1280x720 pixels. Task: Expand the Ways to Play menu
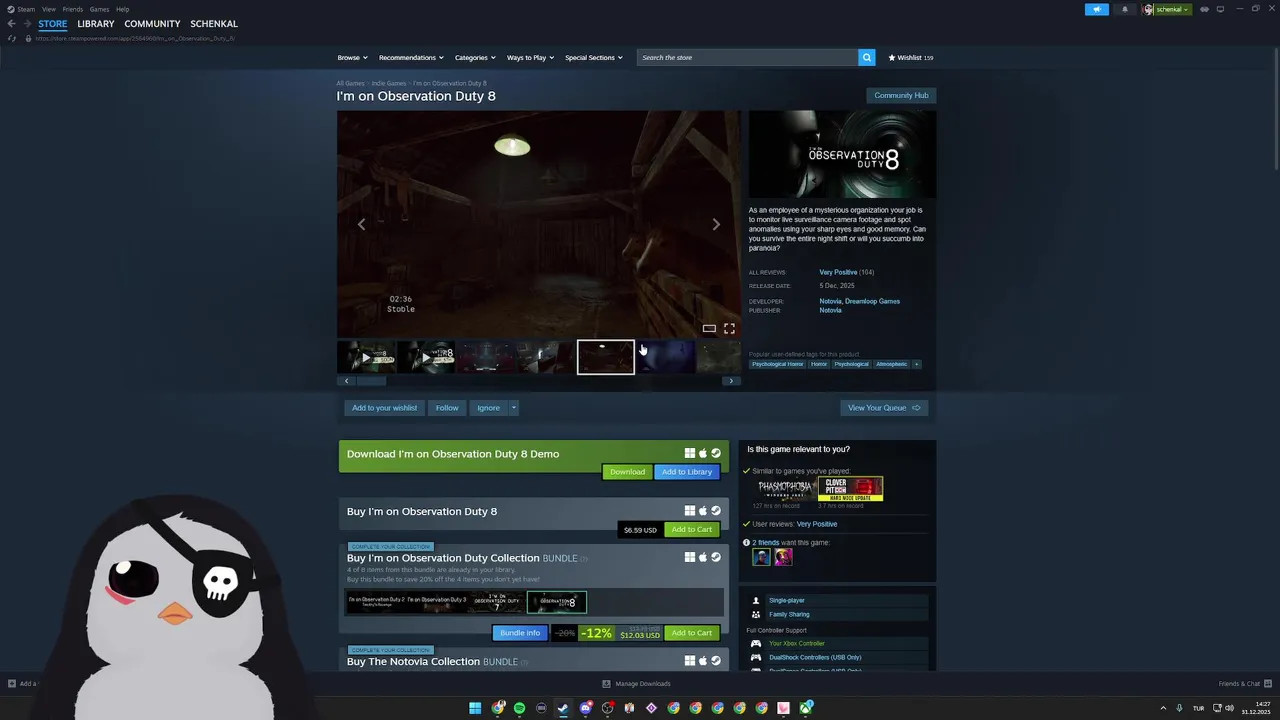(x=530, y=57)
